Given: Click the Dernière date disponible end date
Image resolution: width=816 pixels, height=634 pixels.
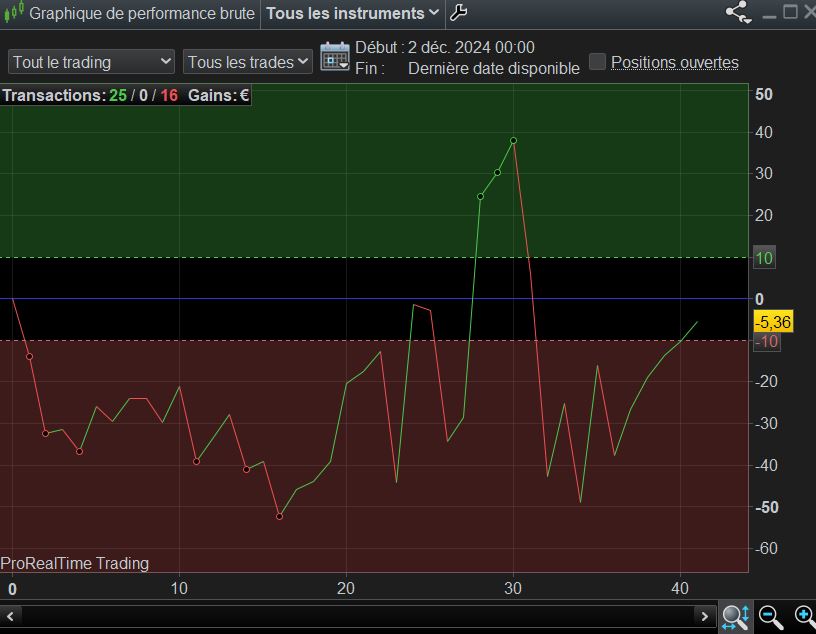Looking at the screenshot, I should [493, 69].
